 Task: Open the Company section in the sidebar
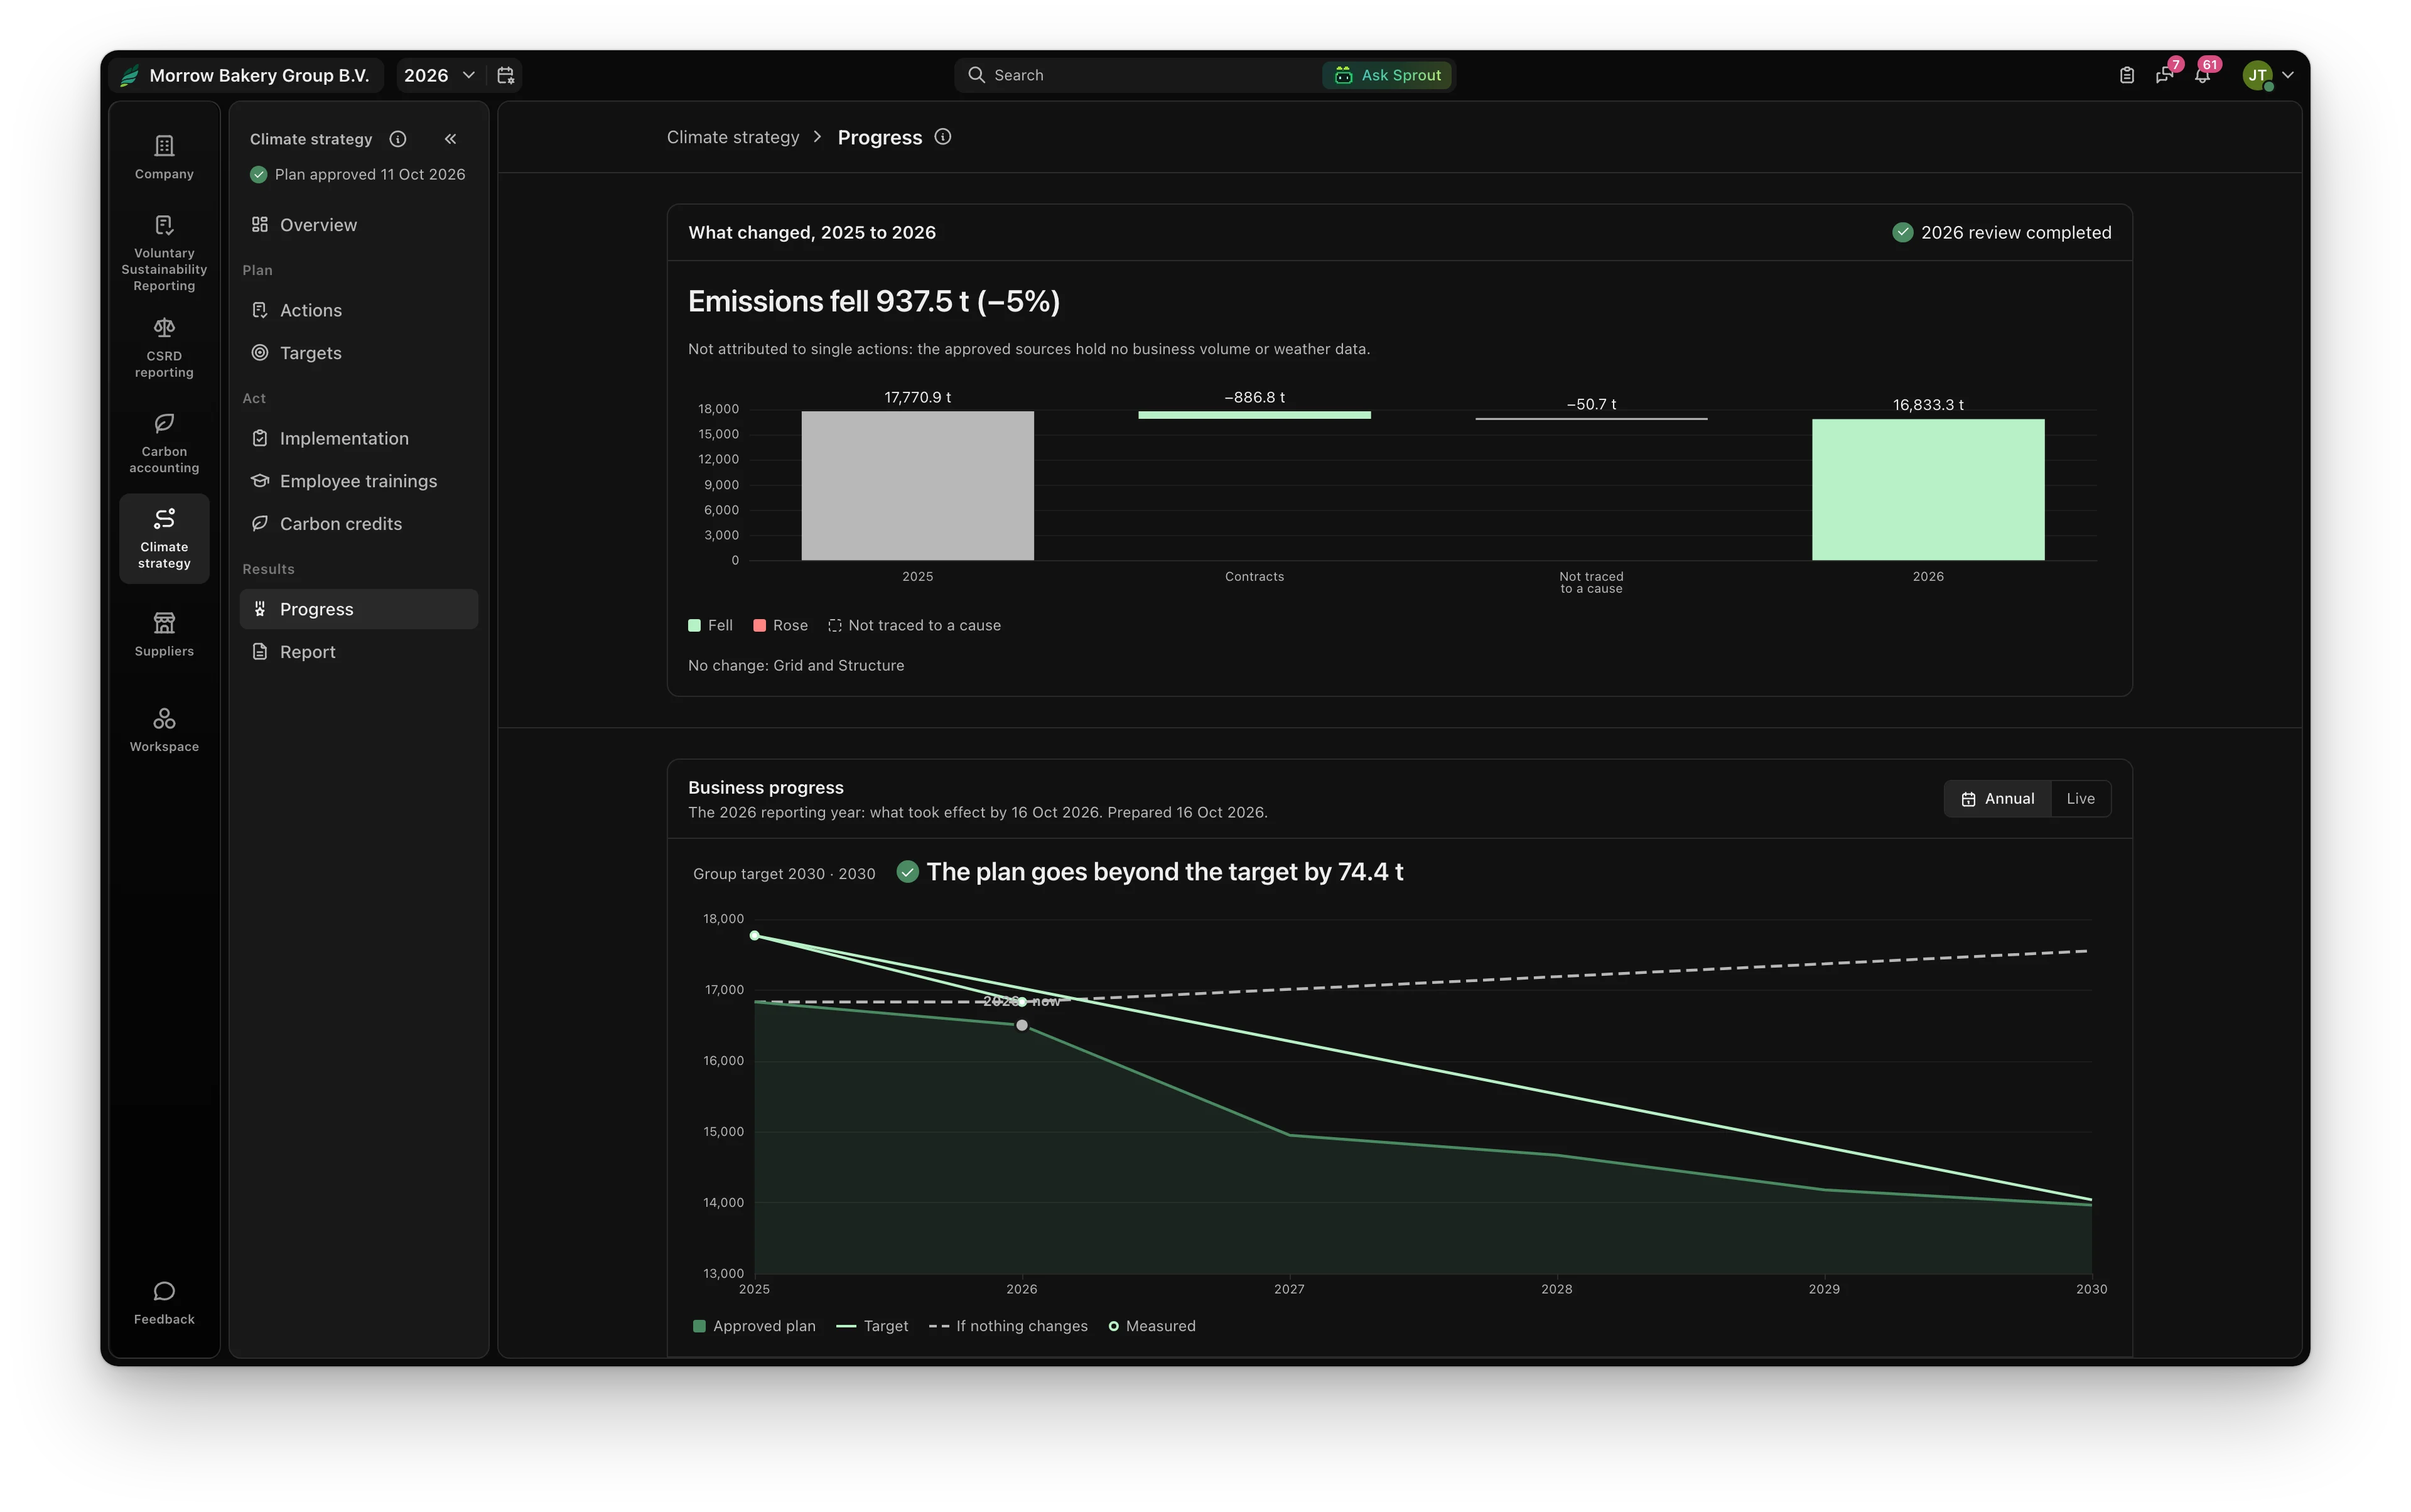click(x=164, y=158)
